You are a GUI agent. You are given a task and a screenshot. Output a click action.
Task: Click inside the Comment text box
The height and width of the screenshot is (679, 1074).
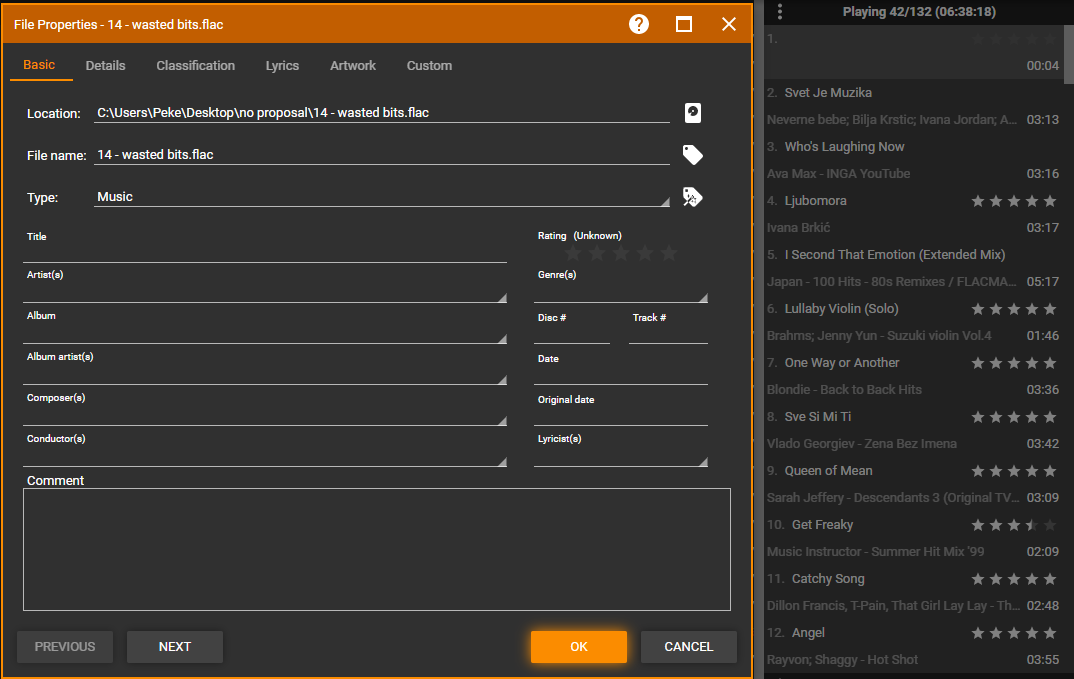coord(376,549)
